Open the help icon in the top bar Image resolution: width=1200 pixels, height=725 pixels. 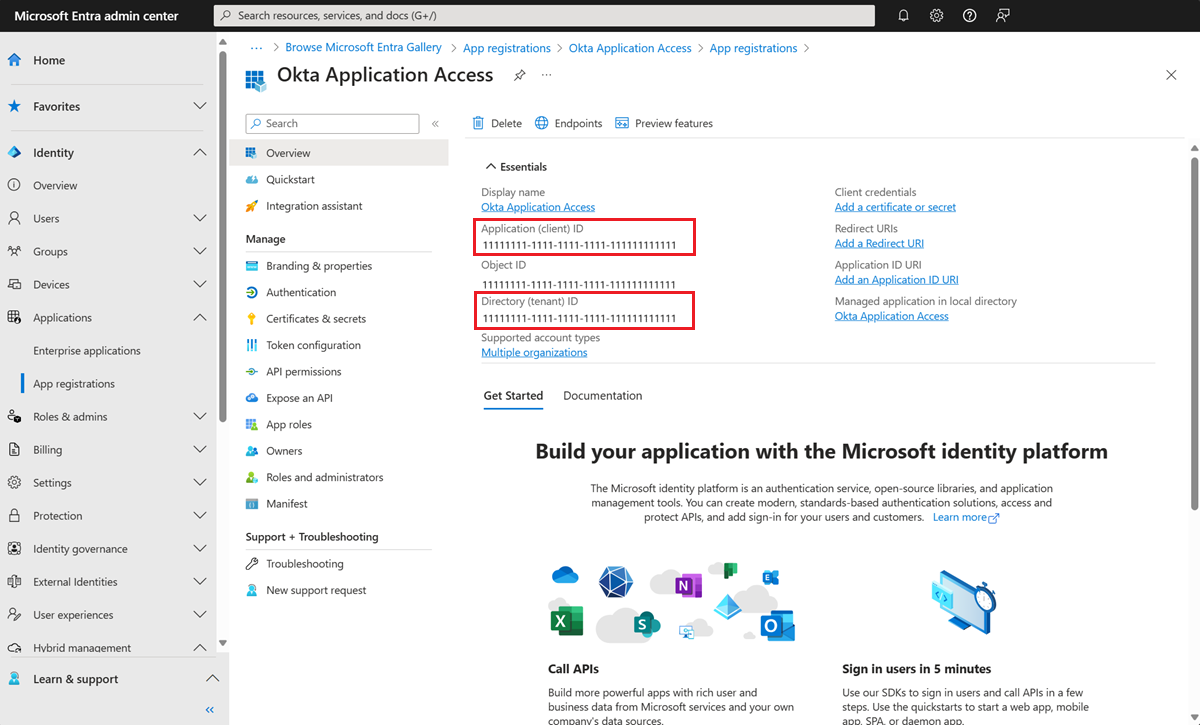click(969, 15)
